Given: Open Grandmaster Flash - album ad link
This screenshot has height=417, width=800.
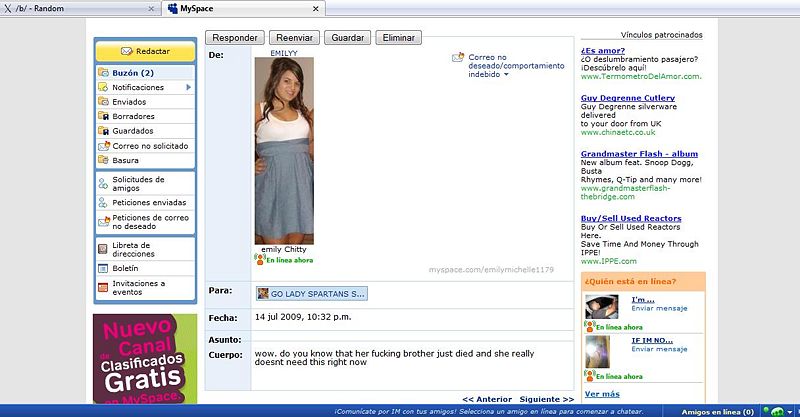Looking at the screenshot, I should 639,154.
